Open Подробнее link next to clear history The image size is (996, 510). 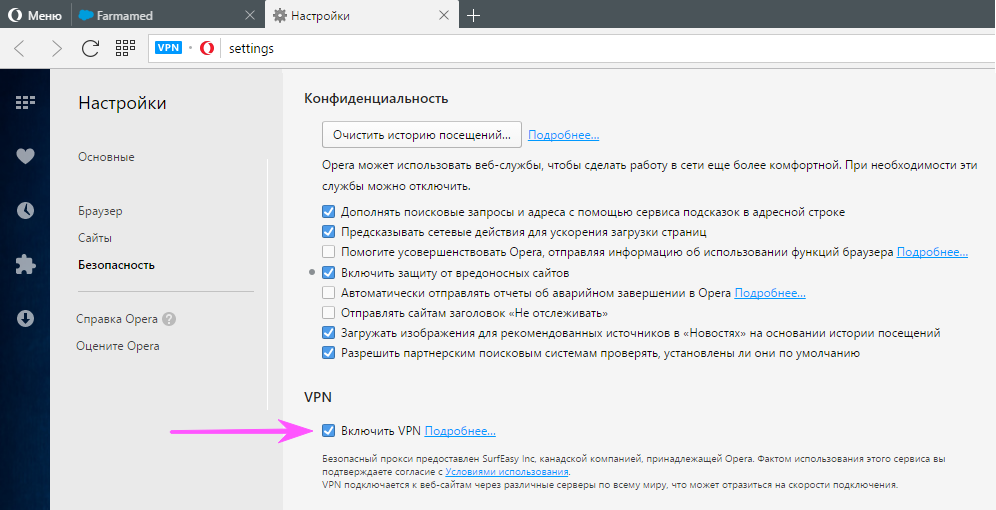coord(563,135)
